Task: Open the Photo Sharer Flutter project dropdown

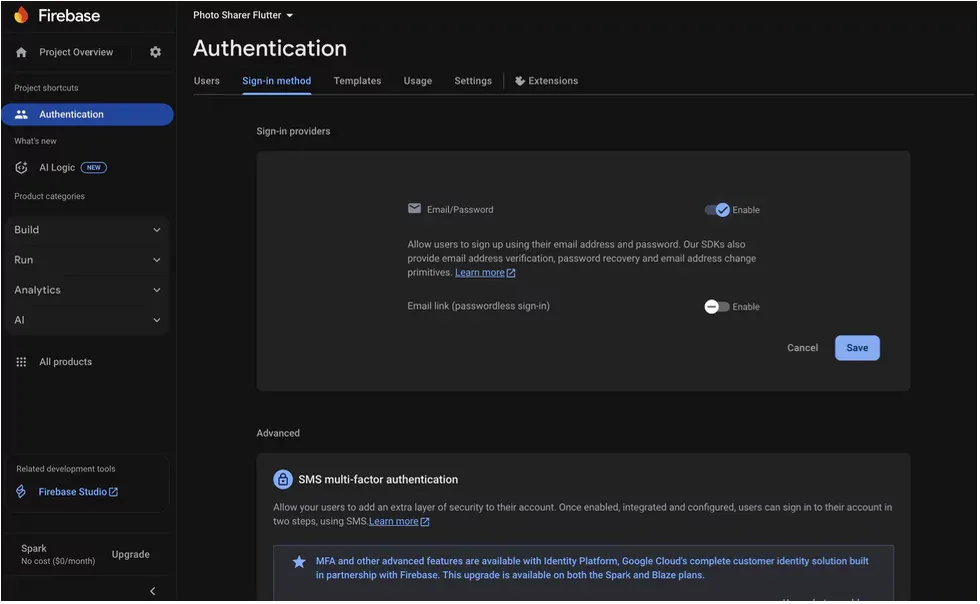Action: click(243, 15)
